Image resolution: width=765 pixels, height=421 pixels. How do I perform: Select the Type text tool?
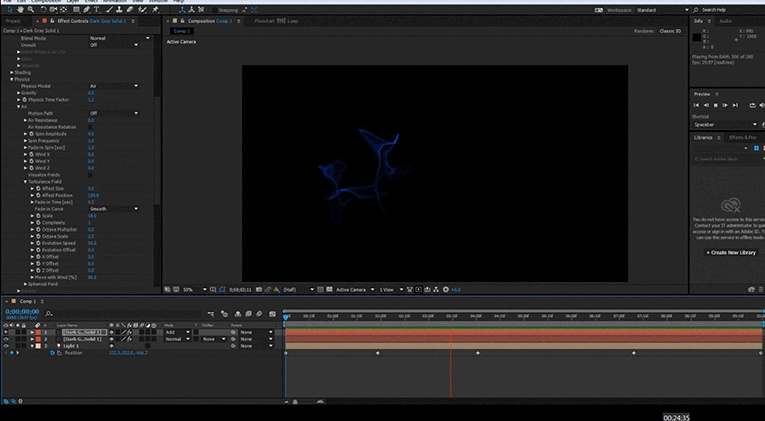[97, 10]
